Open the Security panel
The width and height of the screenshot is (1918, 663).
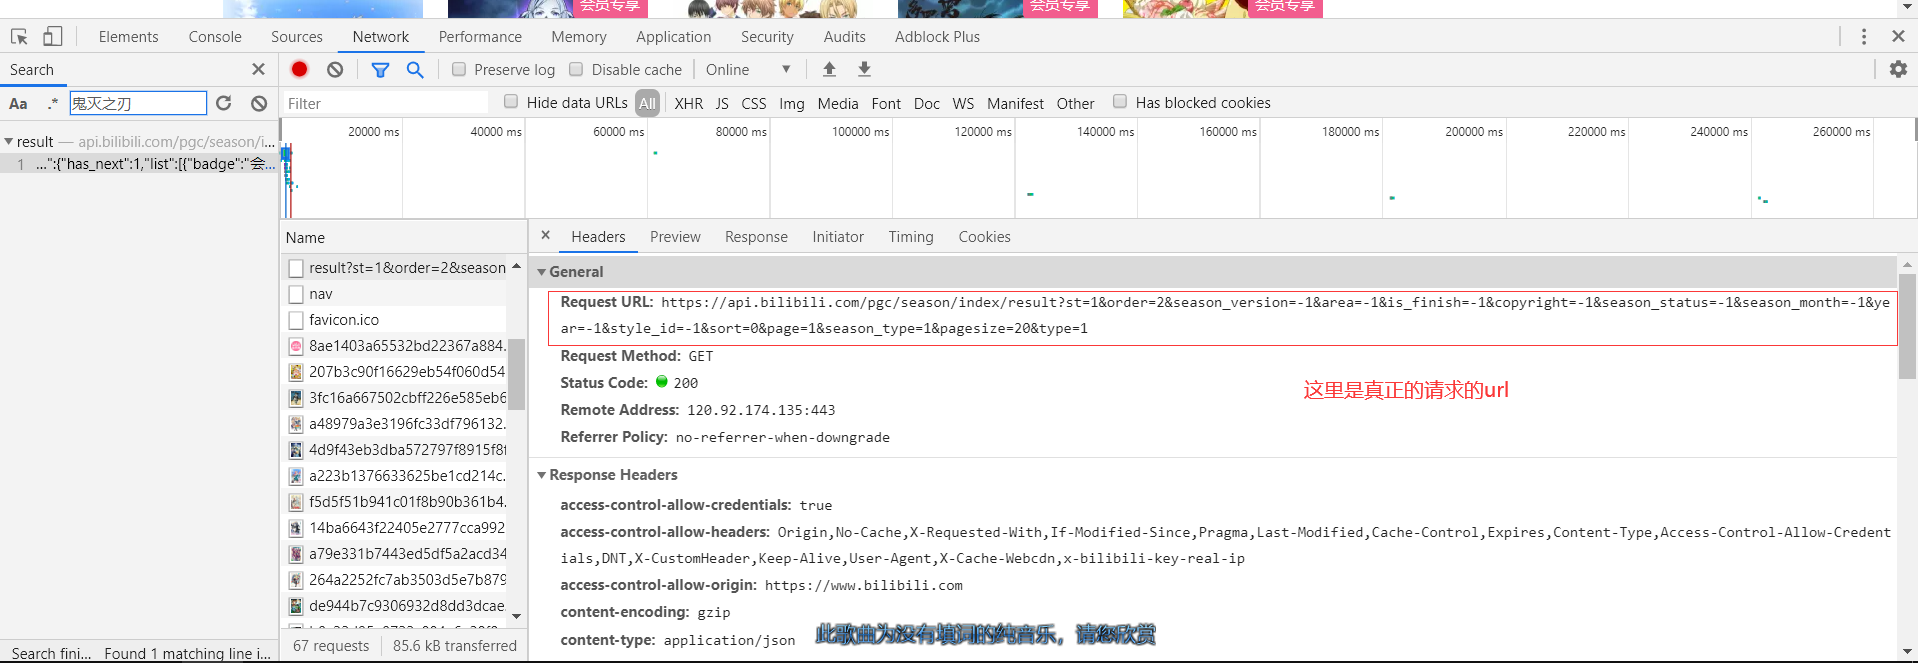coord(767,37)
